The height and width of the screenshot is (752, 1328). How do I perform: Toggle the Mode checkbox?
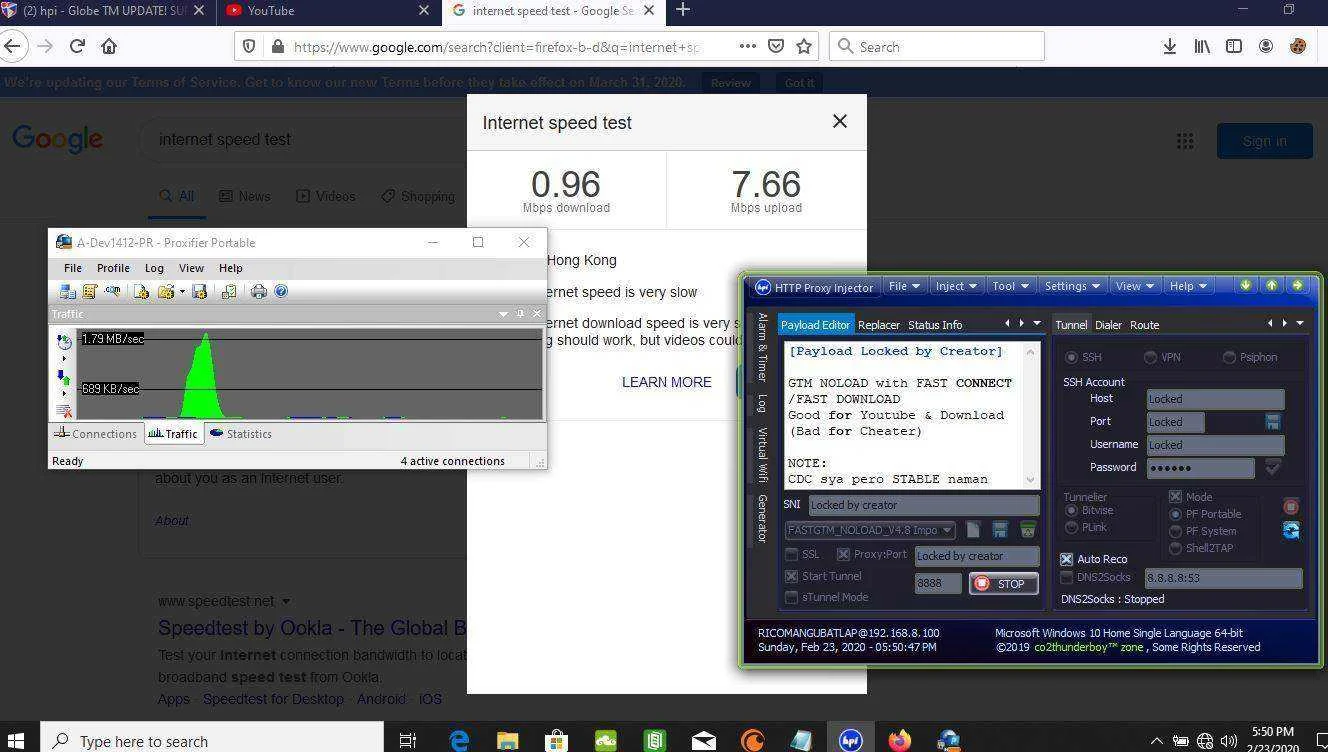1175,496
